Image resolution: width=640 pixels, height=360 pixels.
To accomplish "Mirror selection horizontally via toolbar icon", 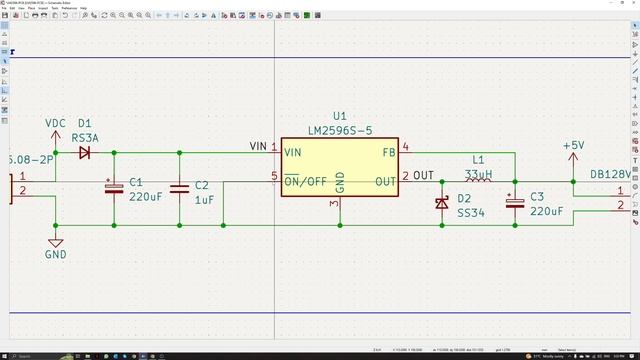I will point(213,15).
